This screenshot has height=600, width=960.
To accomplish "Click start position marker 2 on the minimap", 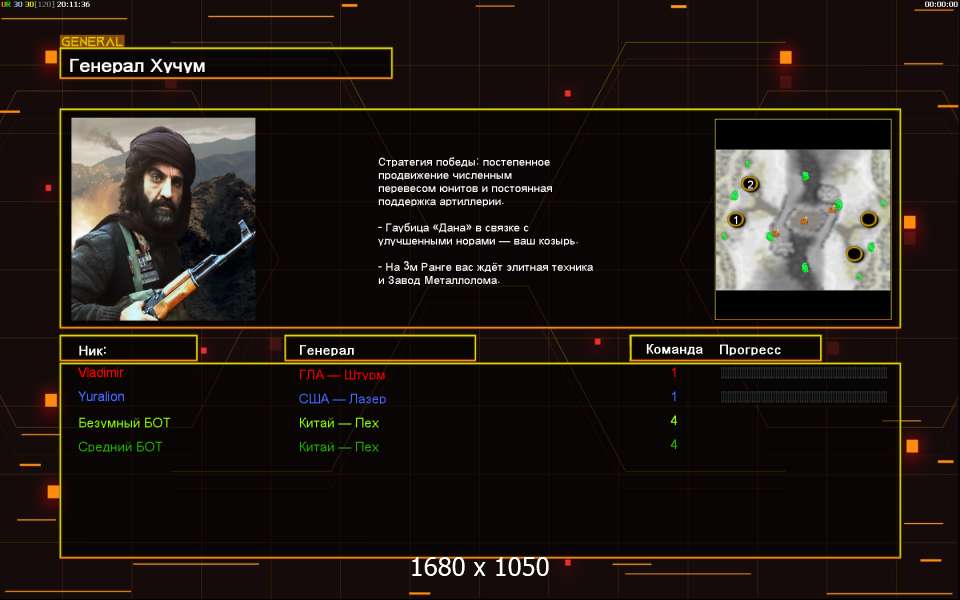I will coord(750,184).
